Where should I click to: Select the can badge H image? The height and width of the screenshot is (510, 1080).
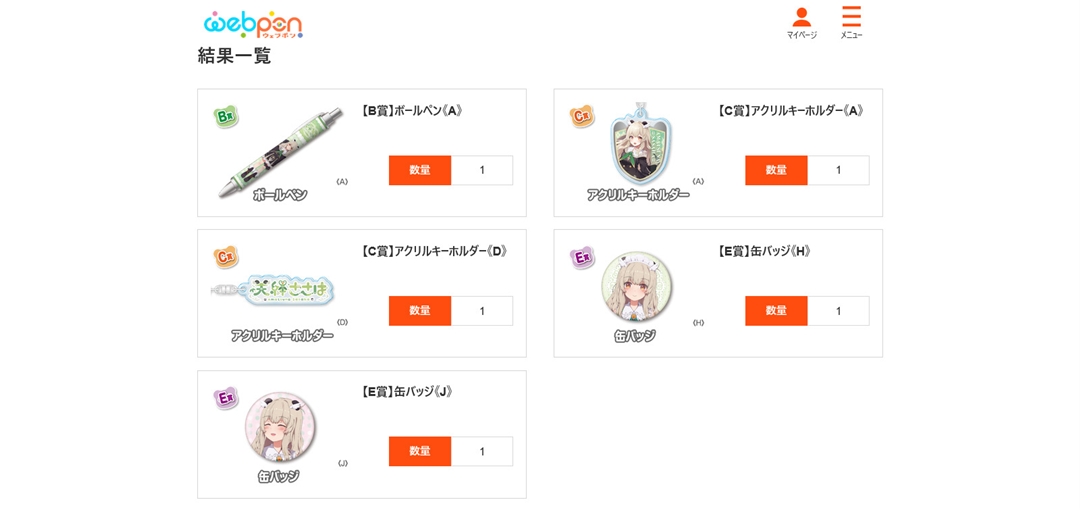[637, 288]
